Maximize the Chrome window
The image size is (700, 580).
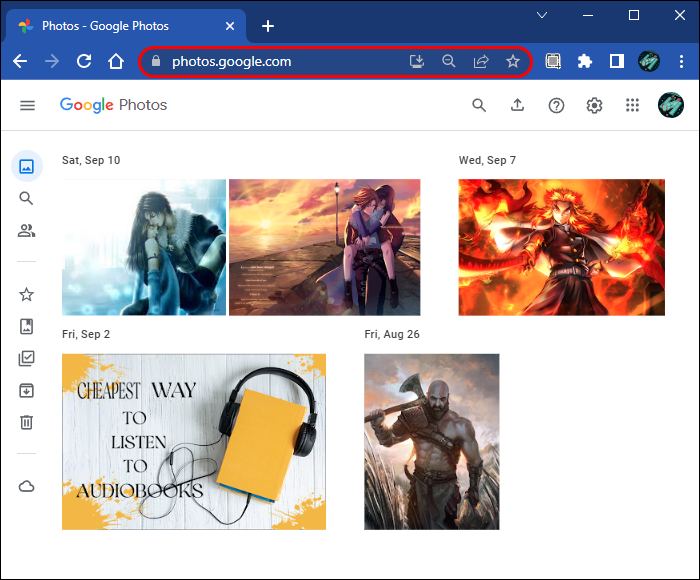pos(633,15)
